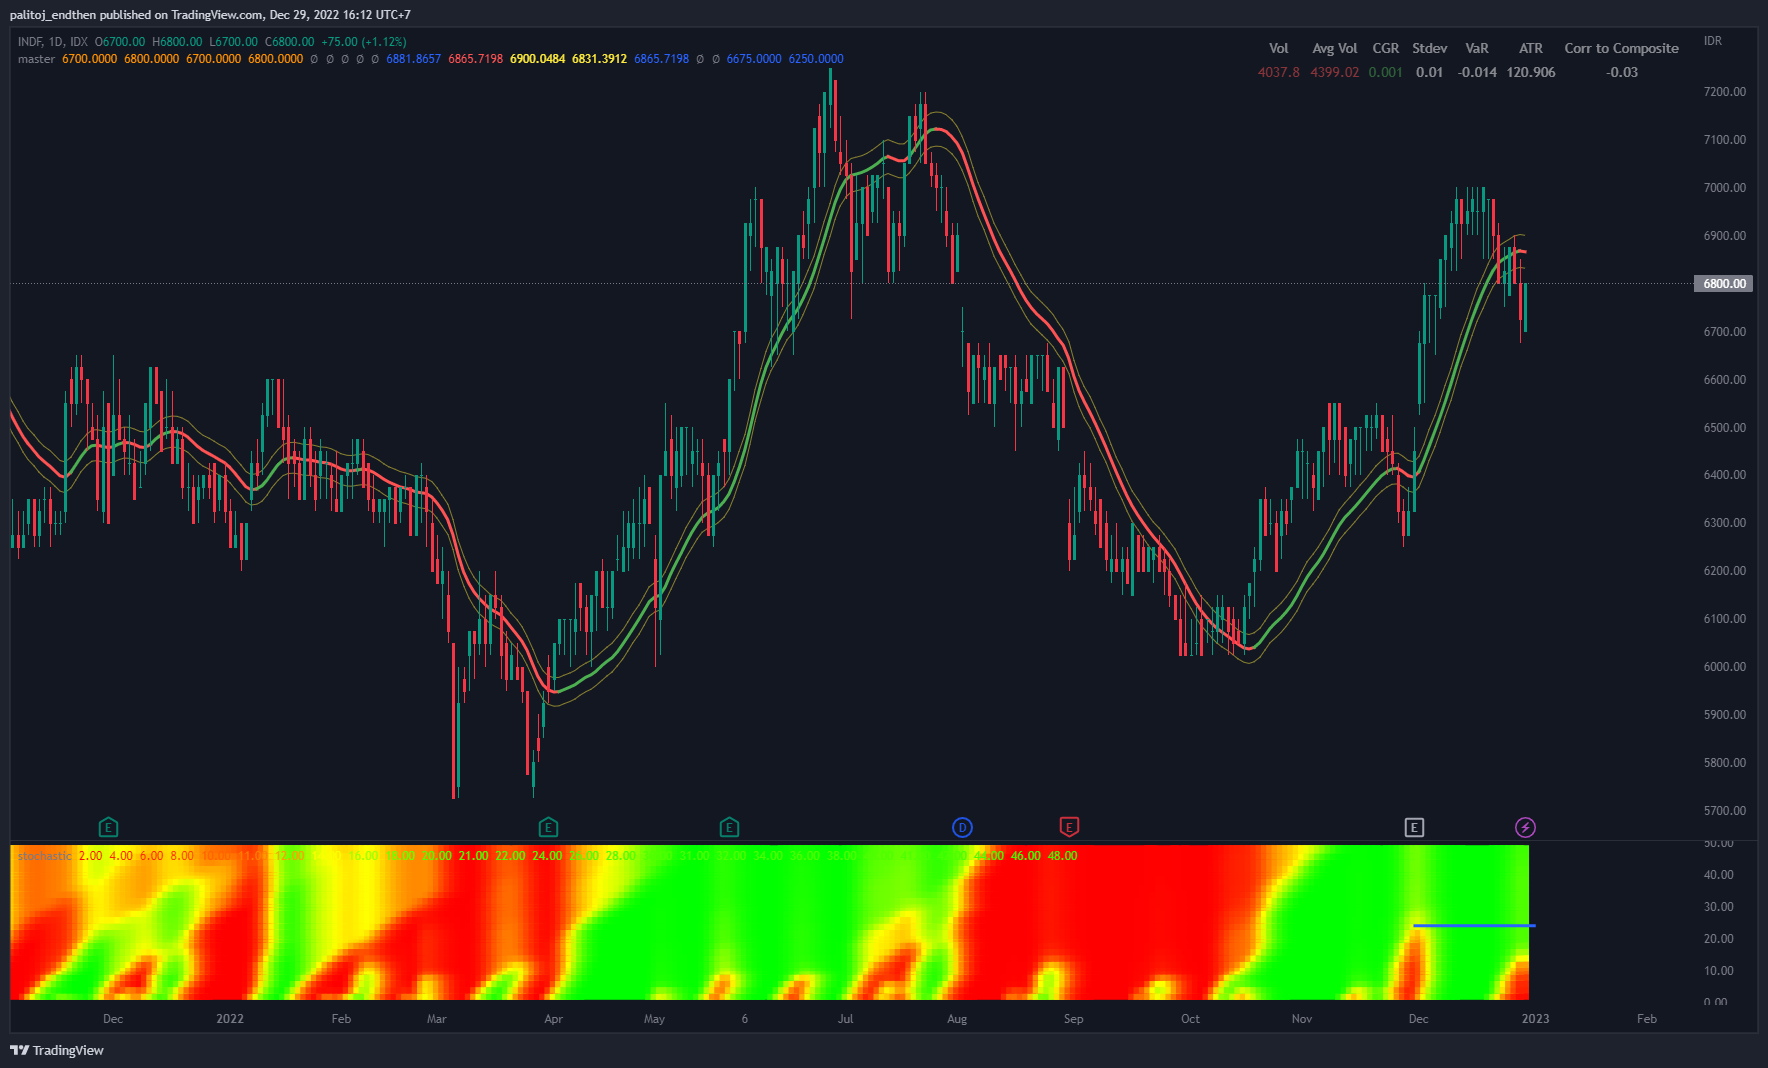
Task: Click the 7200.00 price scale label
Action: coord(1725,92)
